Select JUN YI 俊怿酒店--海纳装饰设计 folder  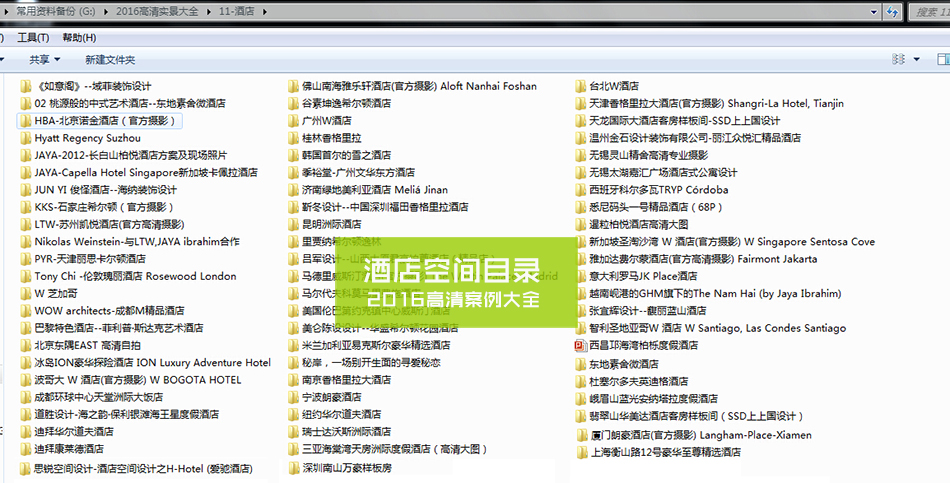[x=105, y=190]
